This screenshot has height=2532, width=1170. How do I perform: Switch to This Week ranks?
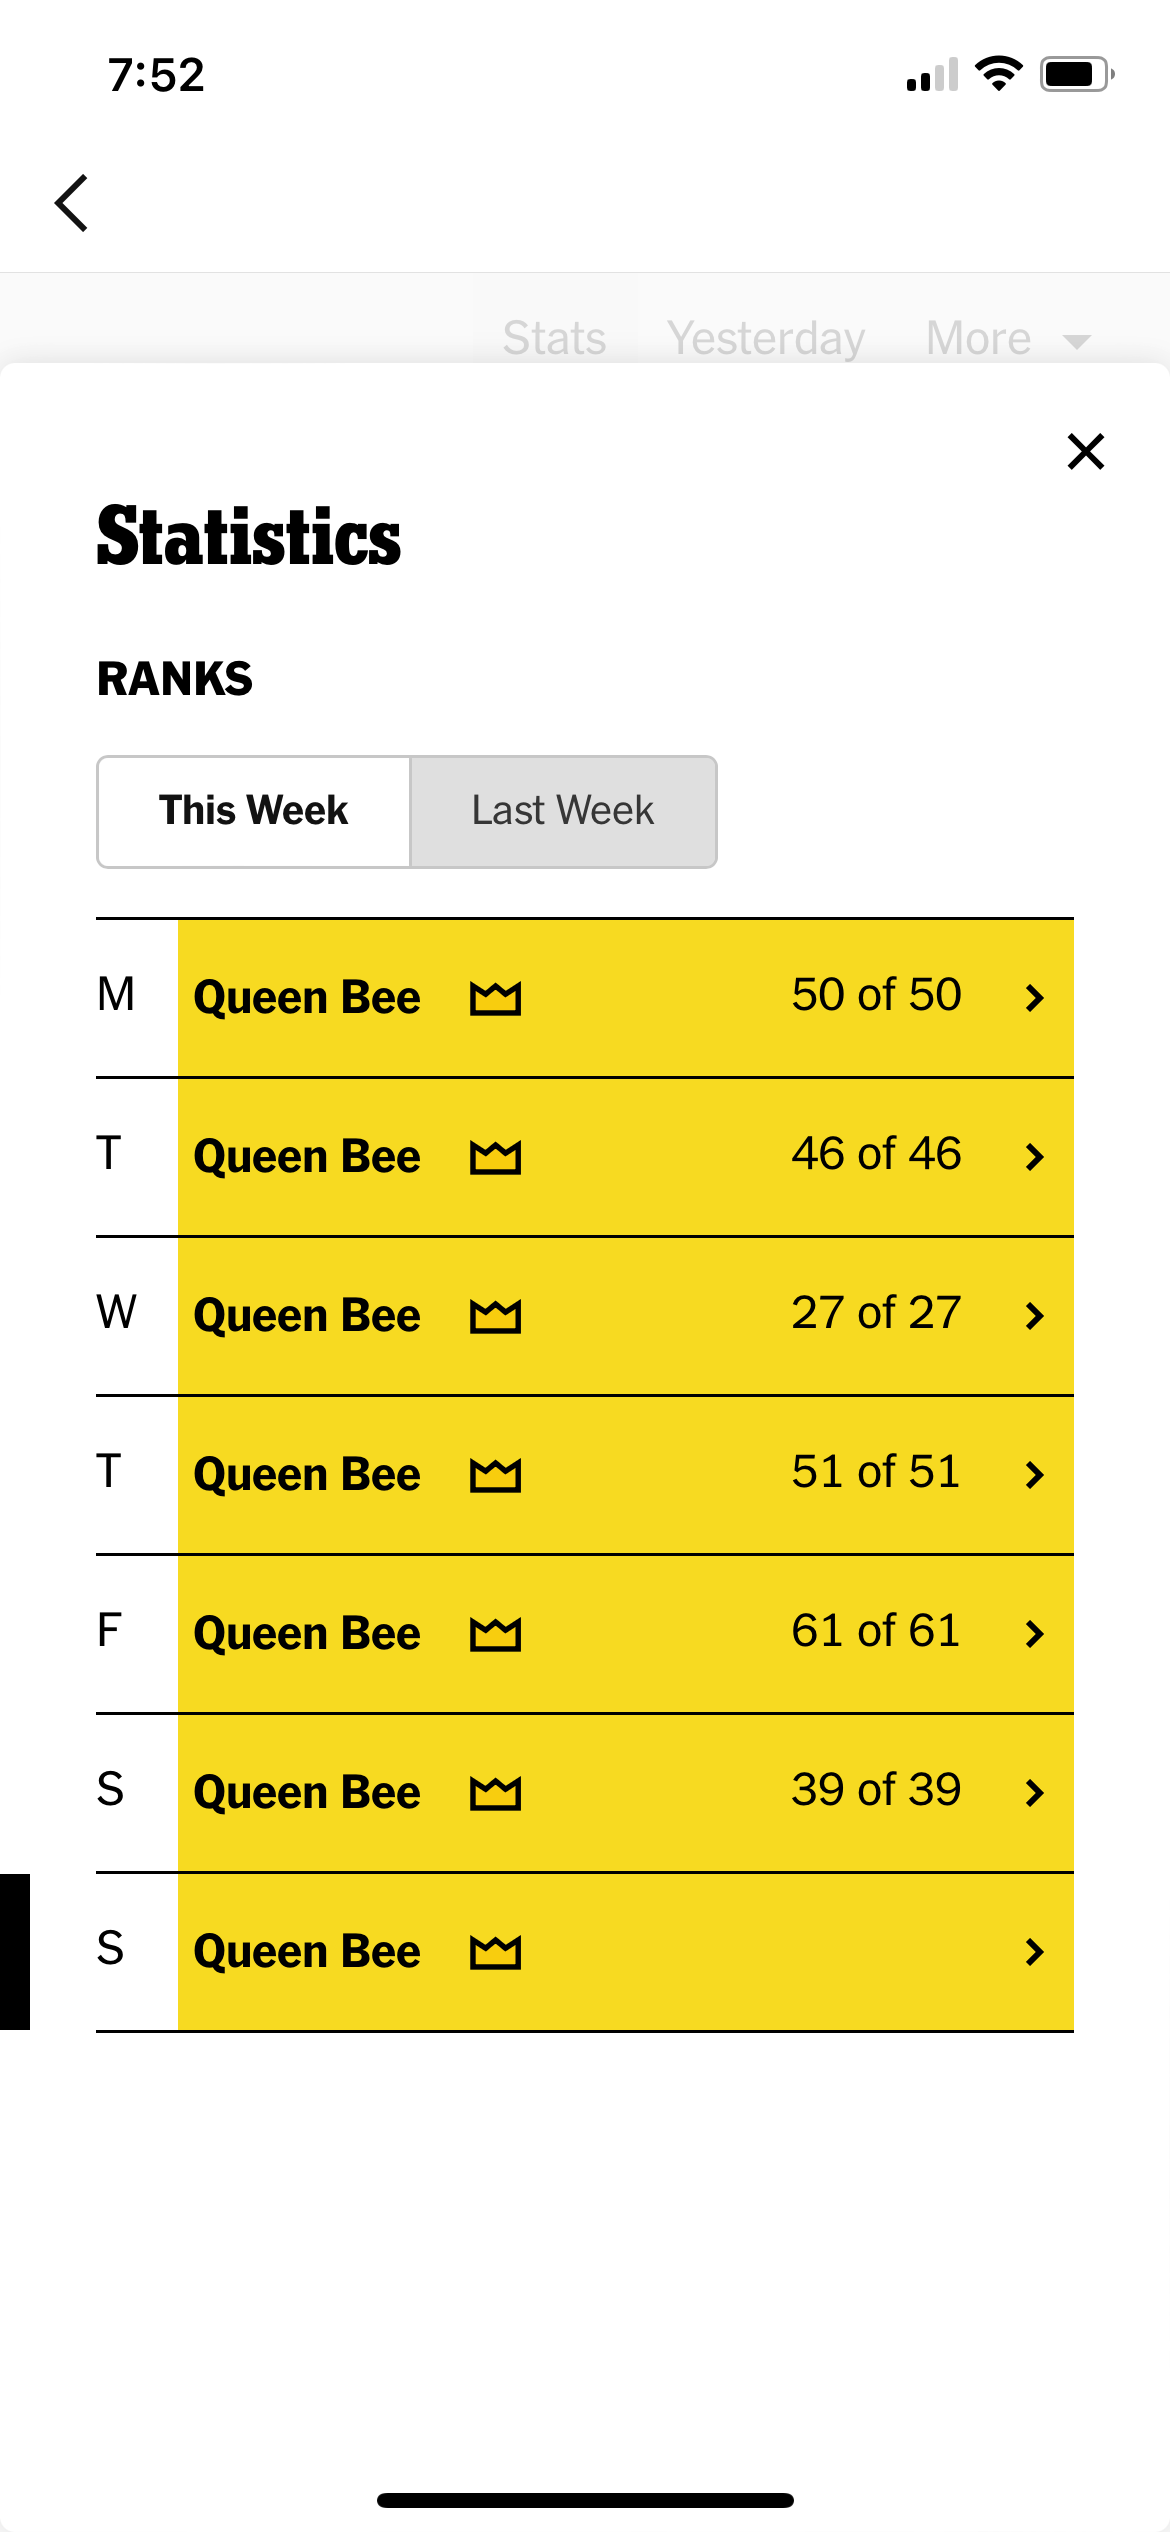coord(254,811)
